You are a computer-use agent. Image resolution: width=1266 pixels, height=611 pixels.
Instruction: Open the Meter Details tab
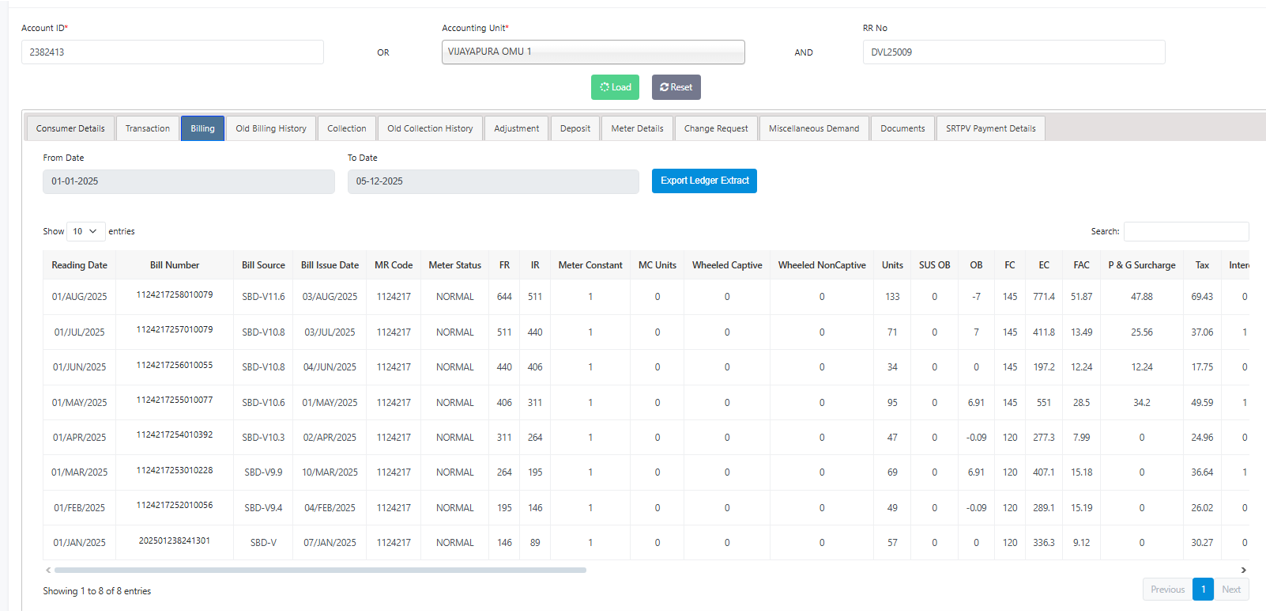pyautogui.click(x=637, y=128)
